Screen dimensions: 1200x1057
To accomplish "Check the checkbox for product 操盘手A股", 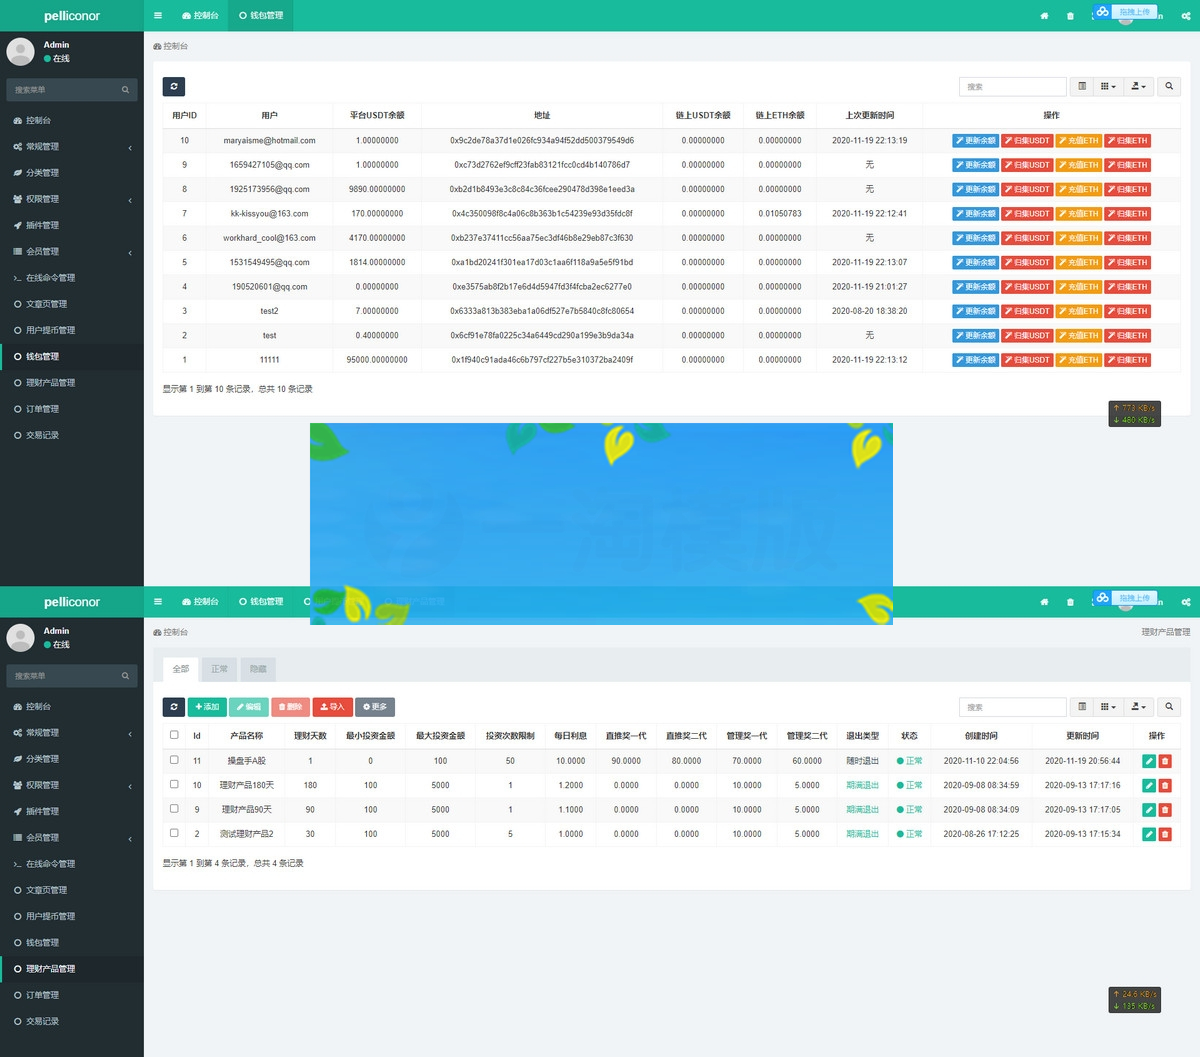I will pyautogui.click(x=174, y=760).
